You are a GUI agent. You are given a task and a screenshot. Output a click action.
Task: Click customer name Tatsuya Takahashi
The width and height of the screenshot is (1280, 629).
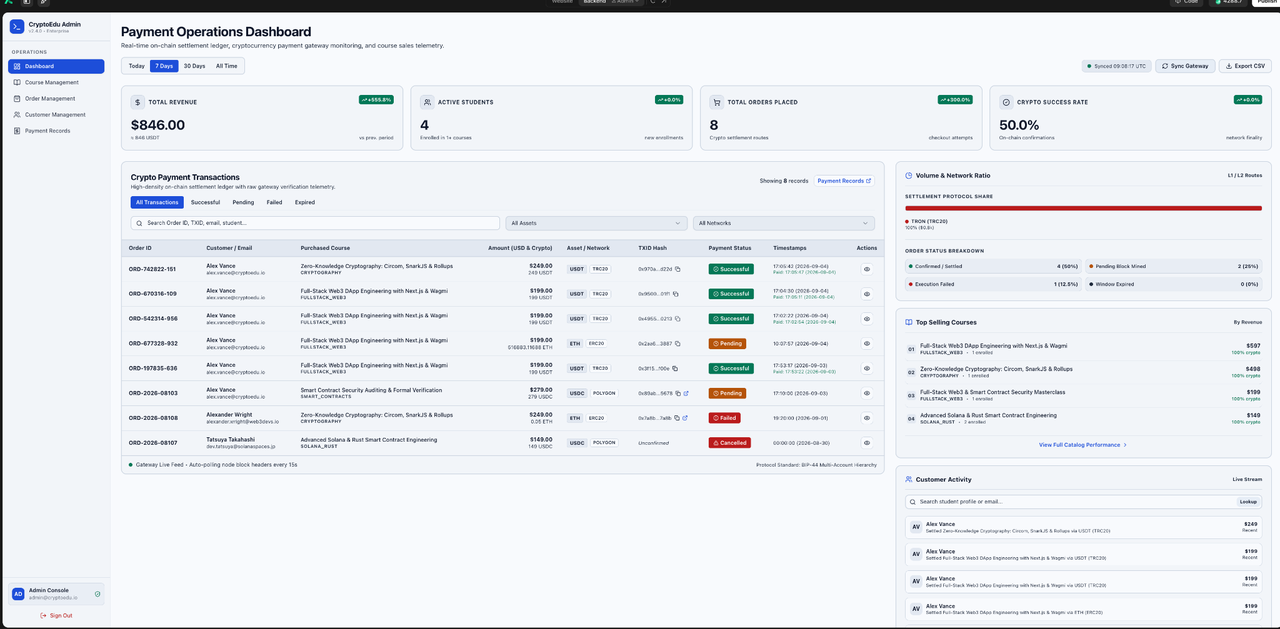pos(234,439)
